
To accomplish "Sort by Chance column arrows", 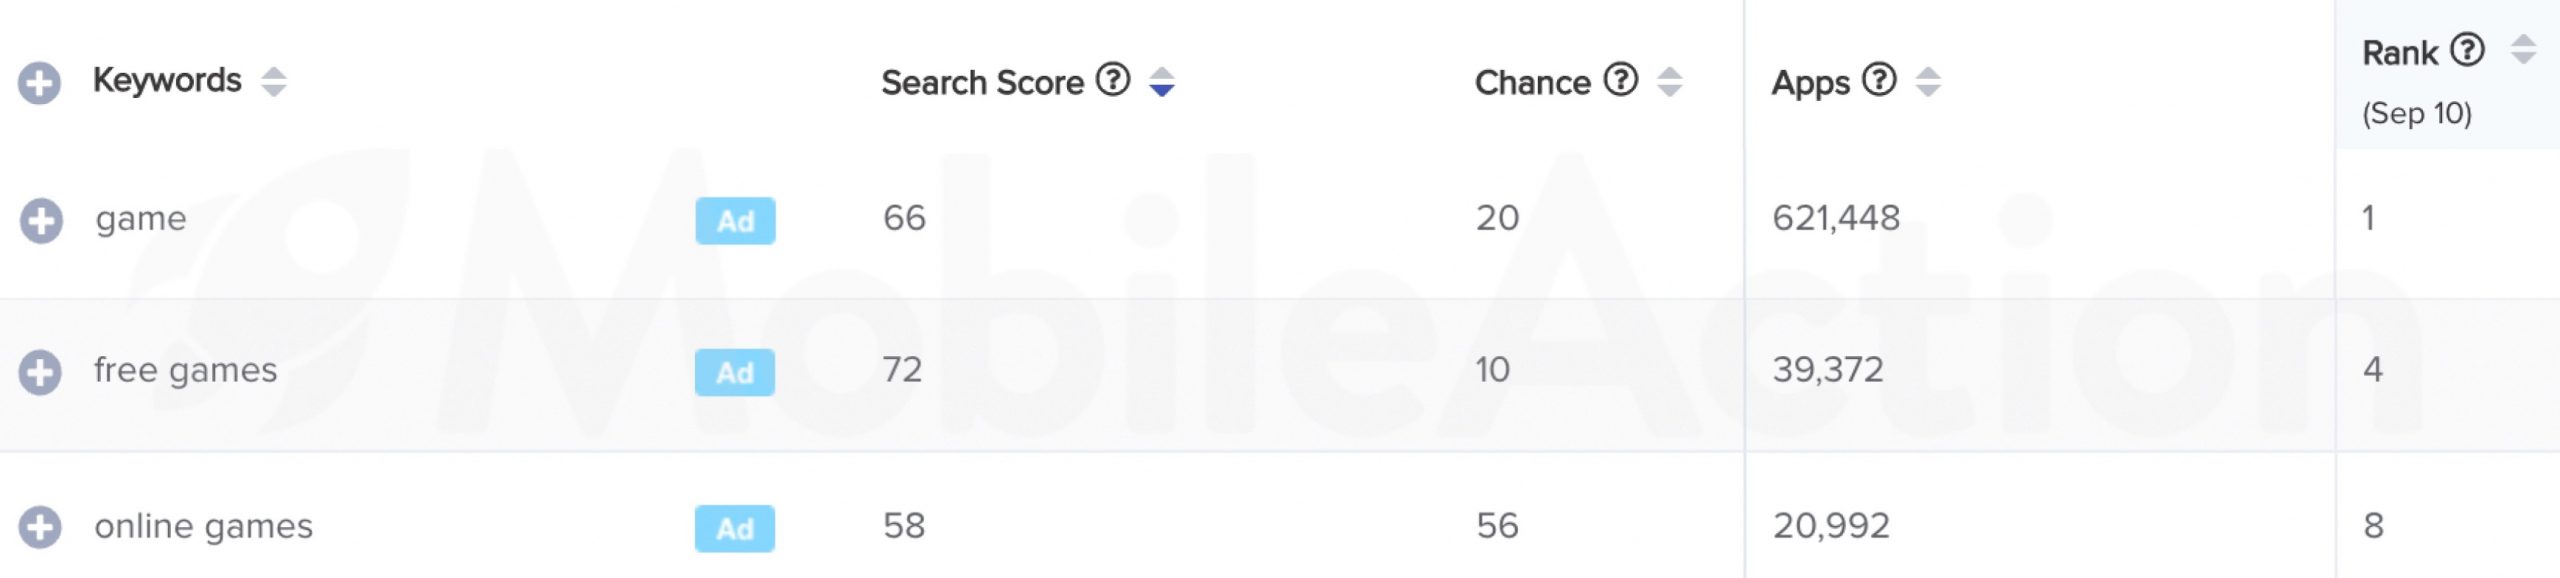I will click(x=1670, y=81).
